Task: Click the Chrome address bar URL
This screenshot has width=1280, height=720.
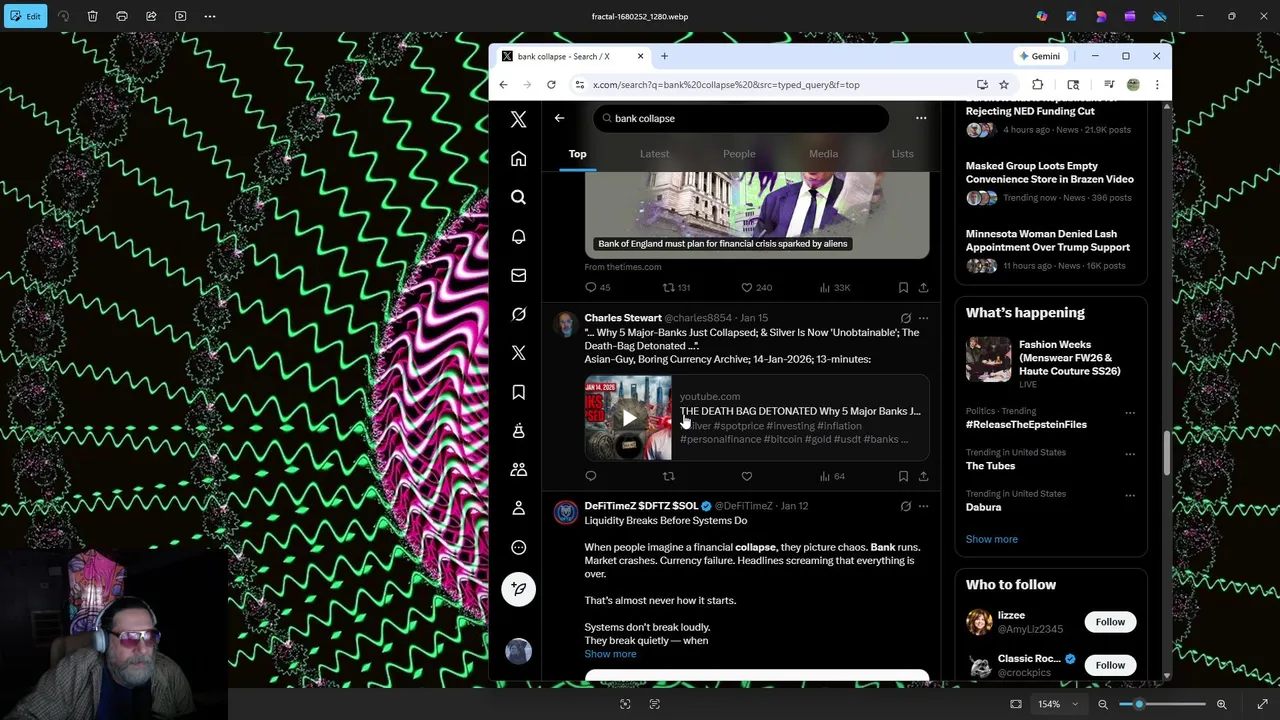Action: click(x=726, y=85)
